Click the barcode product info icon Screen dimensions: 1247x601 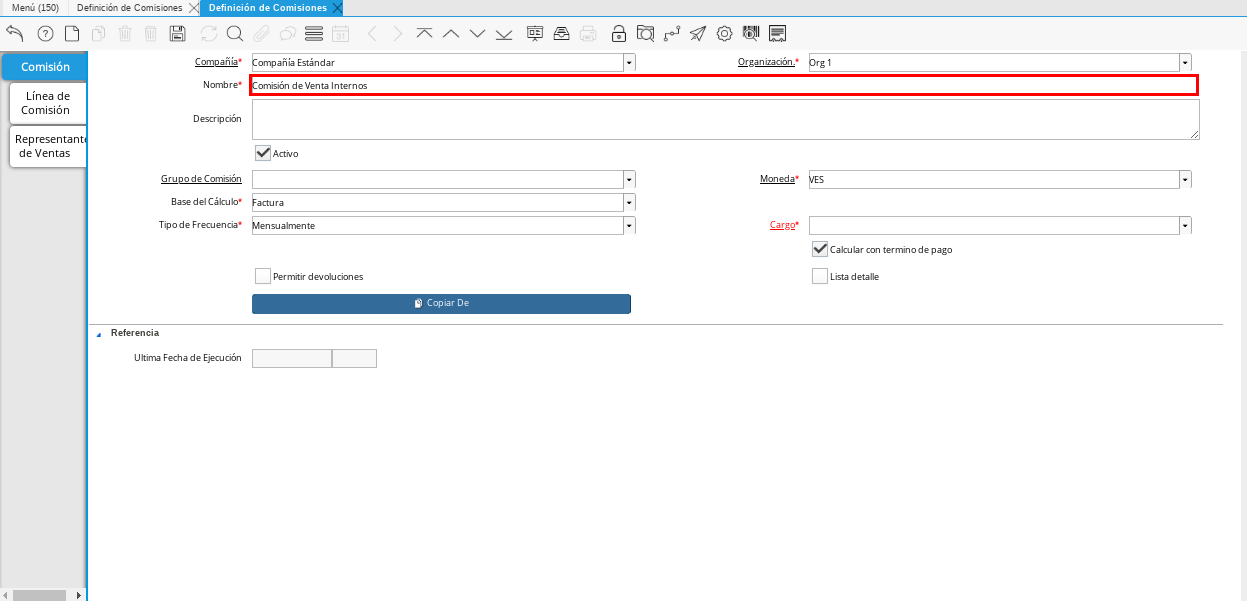pyautogui.click(x=751, y=33)
